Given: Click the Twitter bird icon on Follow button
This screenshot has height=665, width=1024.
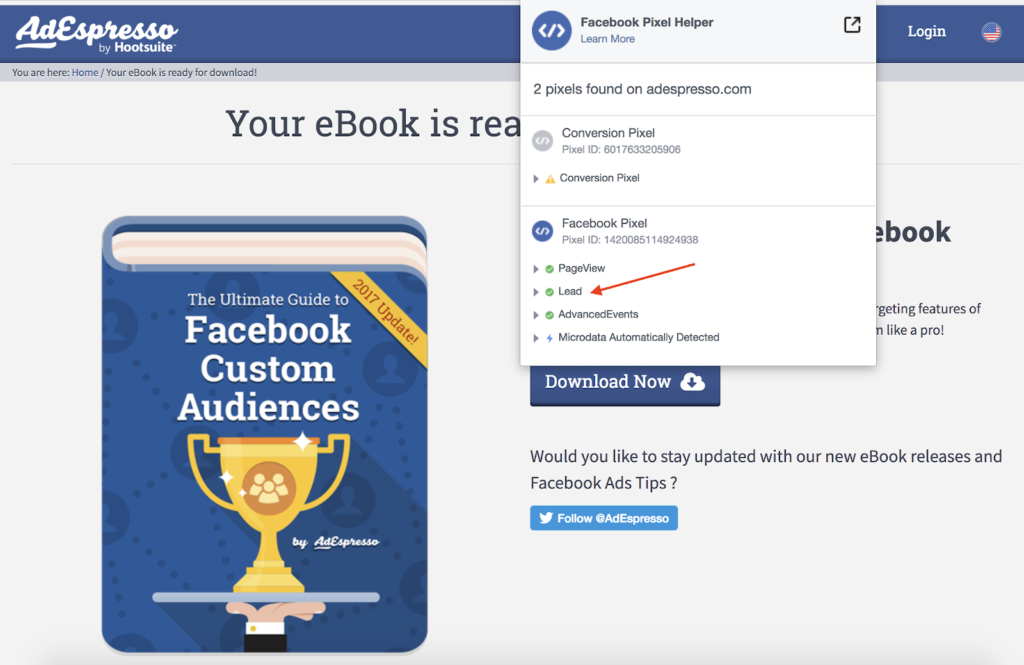Looking at the screenshot, I should click(x=546, y=518).
